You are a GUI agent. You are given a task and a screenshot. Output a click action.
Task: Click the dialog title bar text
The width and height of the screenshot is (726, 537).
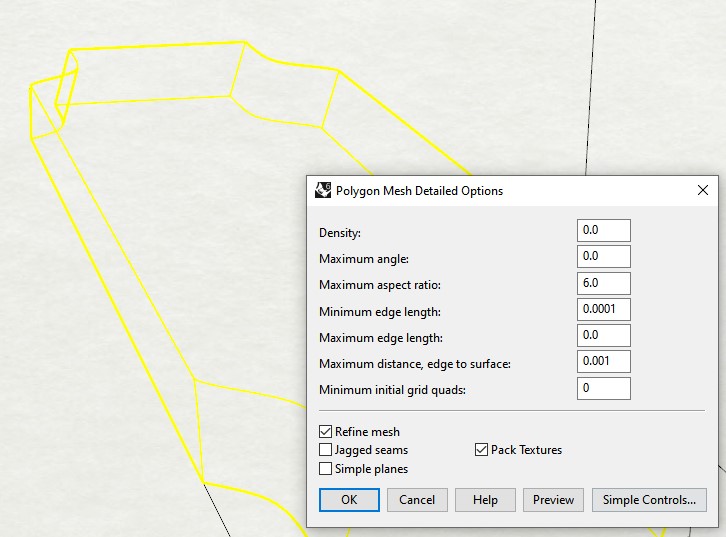coord(420,191)
